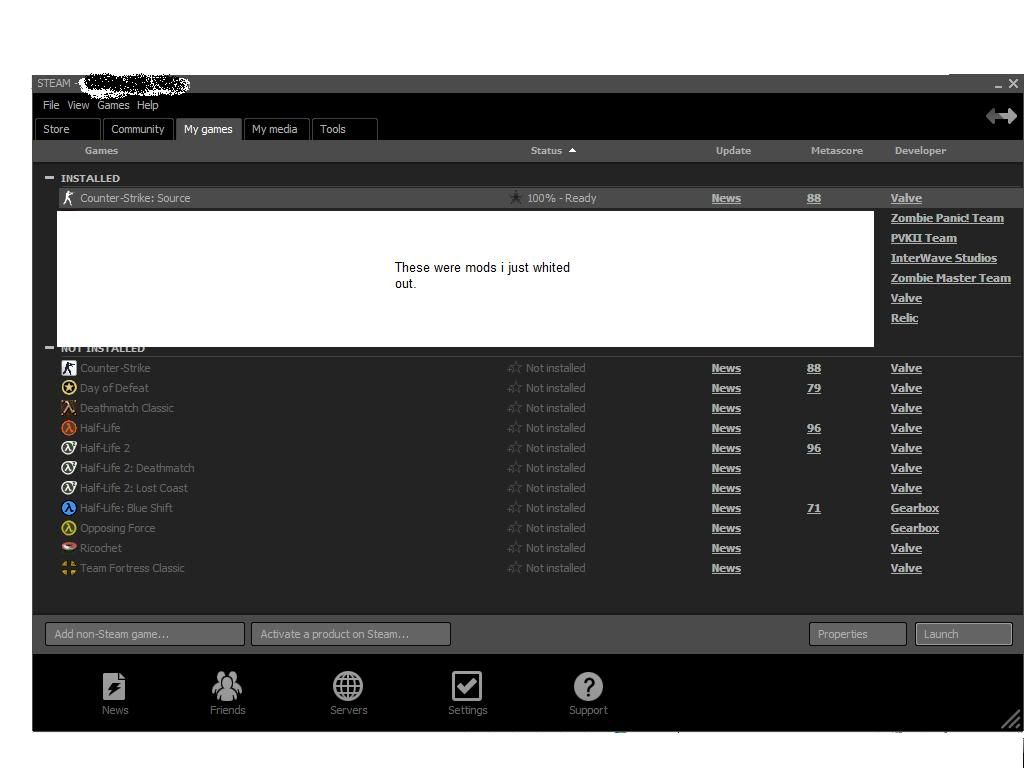Toggle favorite star for Day of Defeat
Viewport: 1024px width, 768px height.
tap(515, 388)
